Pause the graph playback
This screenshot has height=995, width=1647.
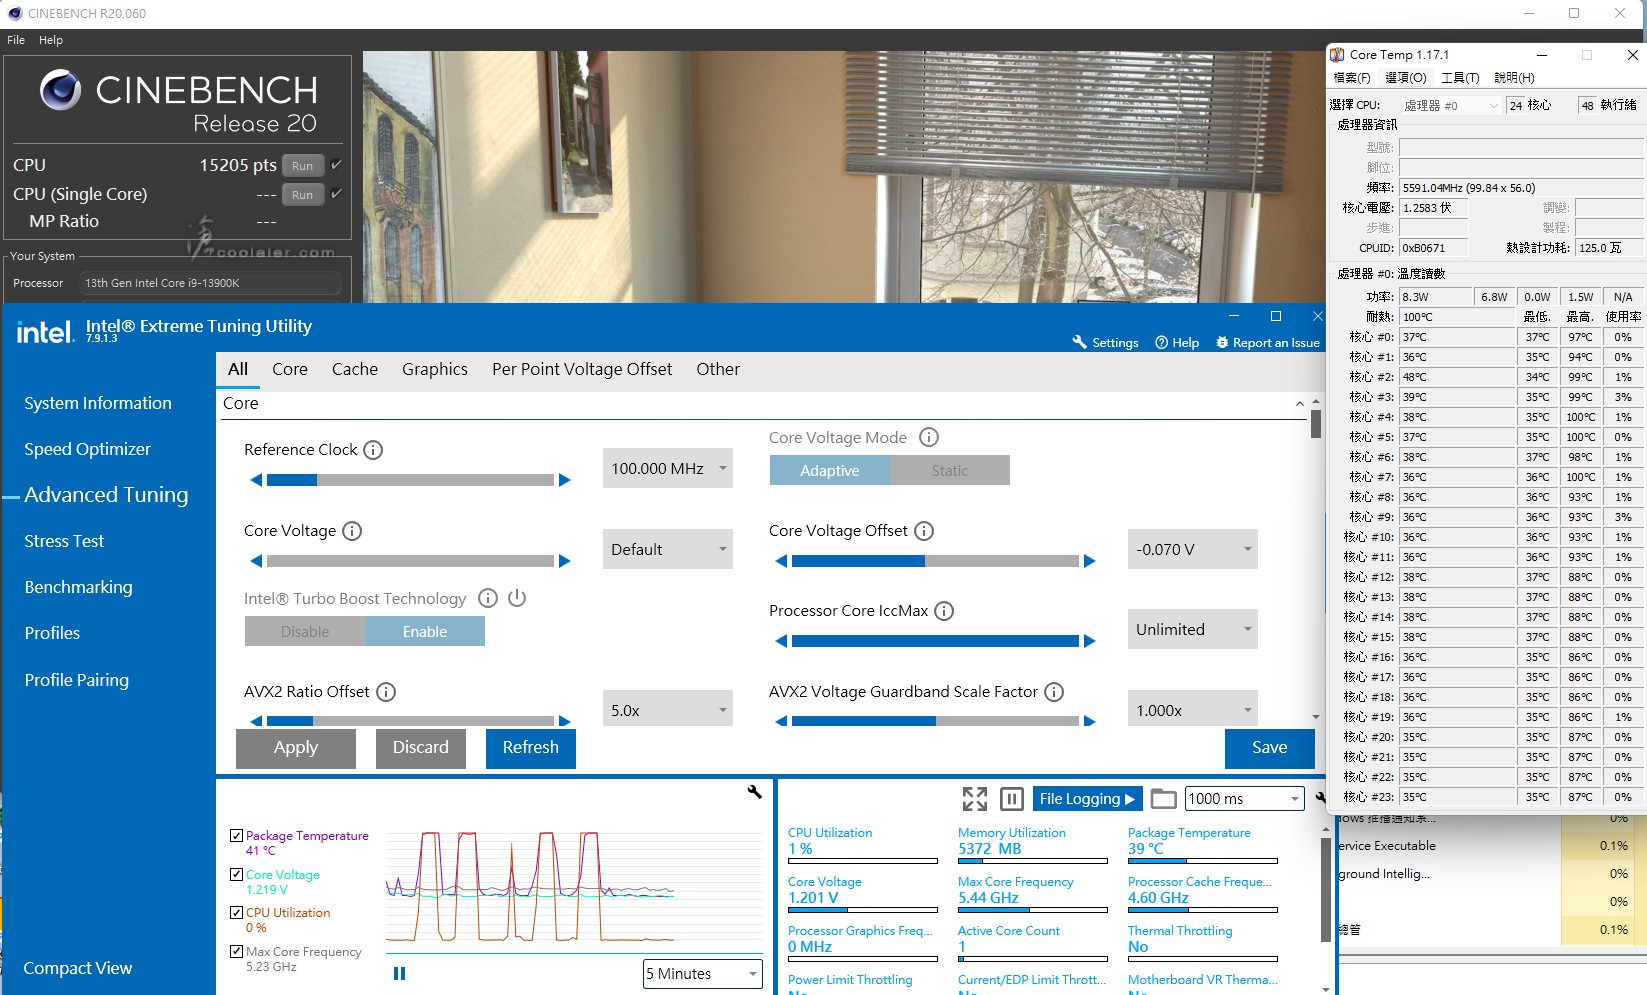point(400,973)
